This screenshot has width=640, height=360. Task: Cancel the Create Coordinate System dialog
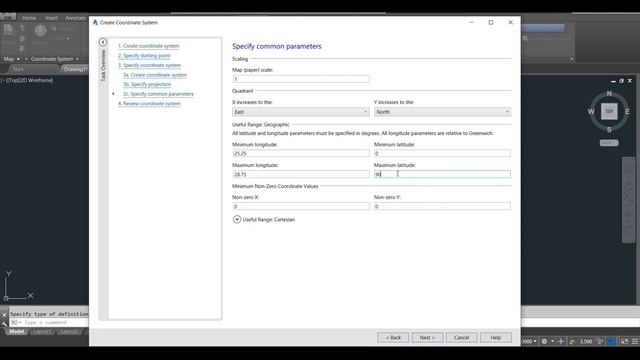coord(462,338)
